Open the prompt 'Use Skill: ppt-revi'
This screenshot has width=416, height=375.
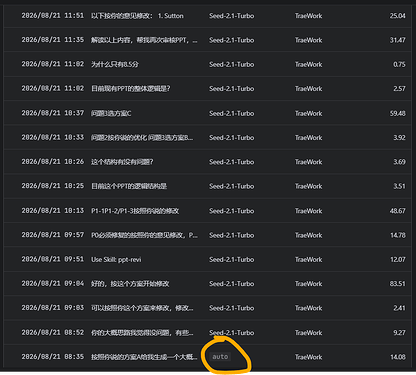(x=116, y=259)
